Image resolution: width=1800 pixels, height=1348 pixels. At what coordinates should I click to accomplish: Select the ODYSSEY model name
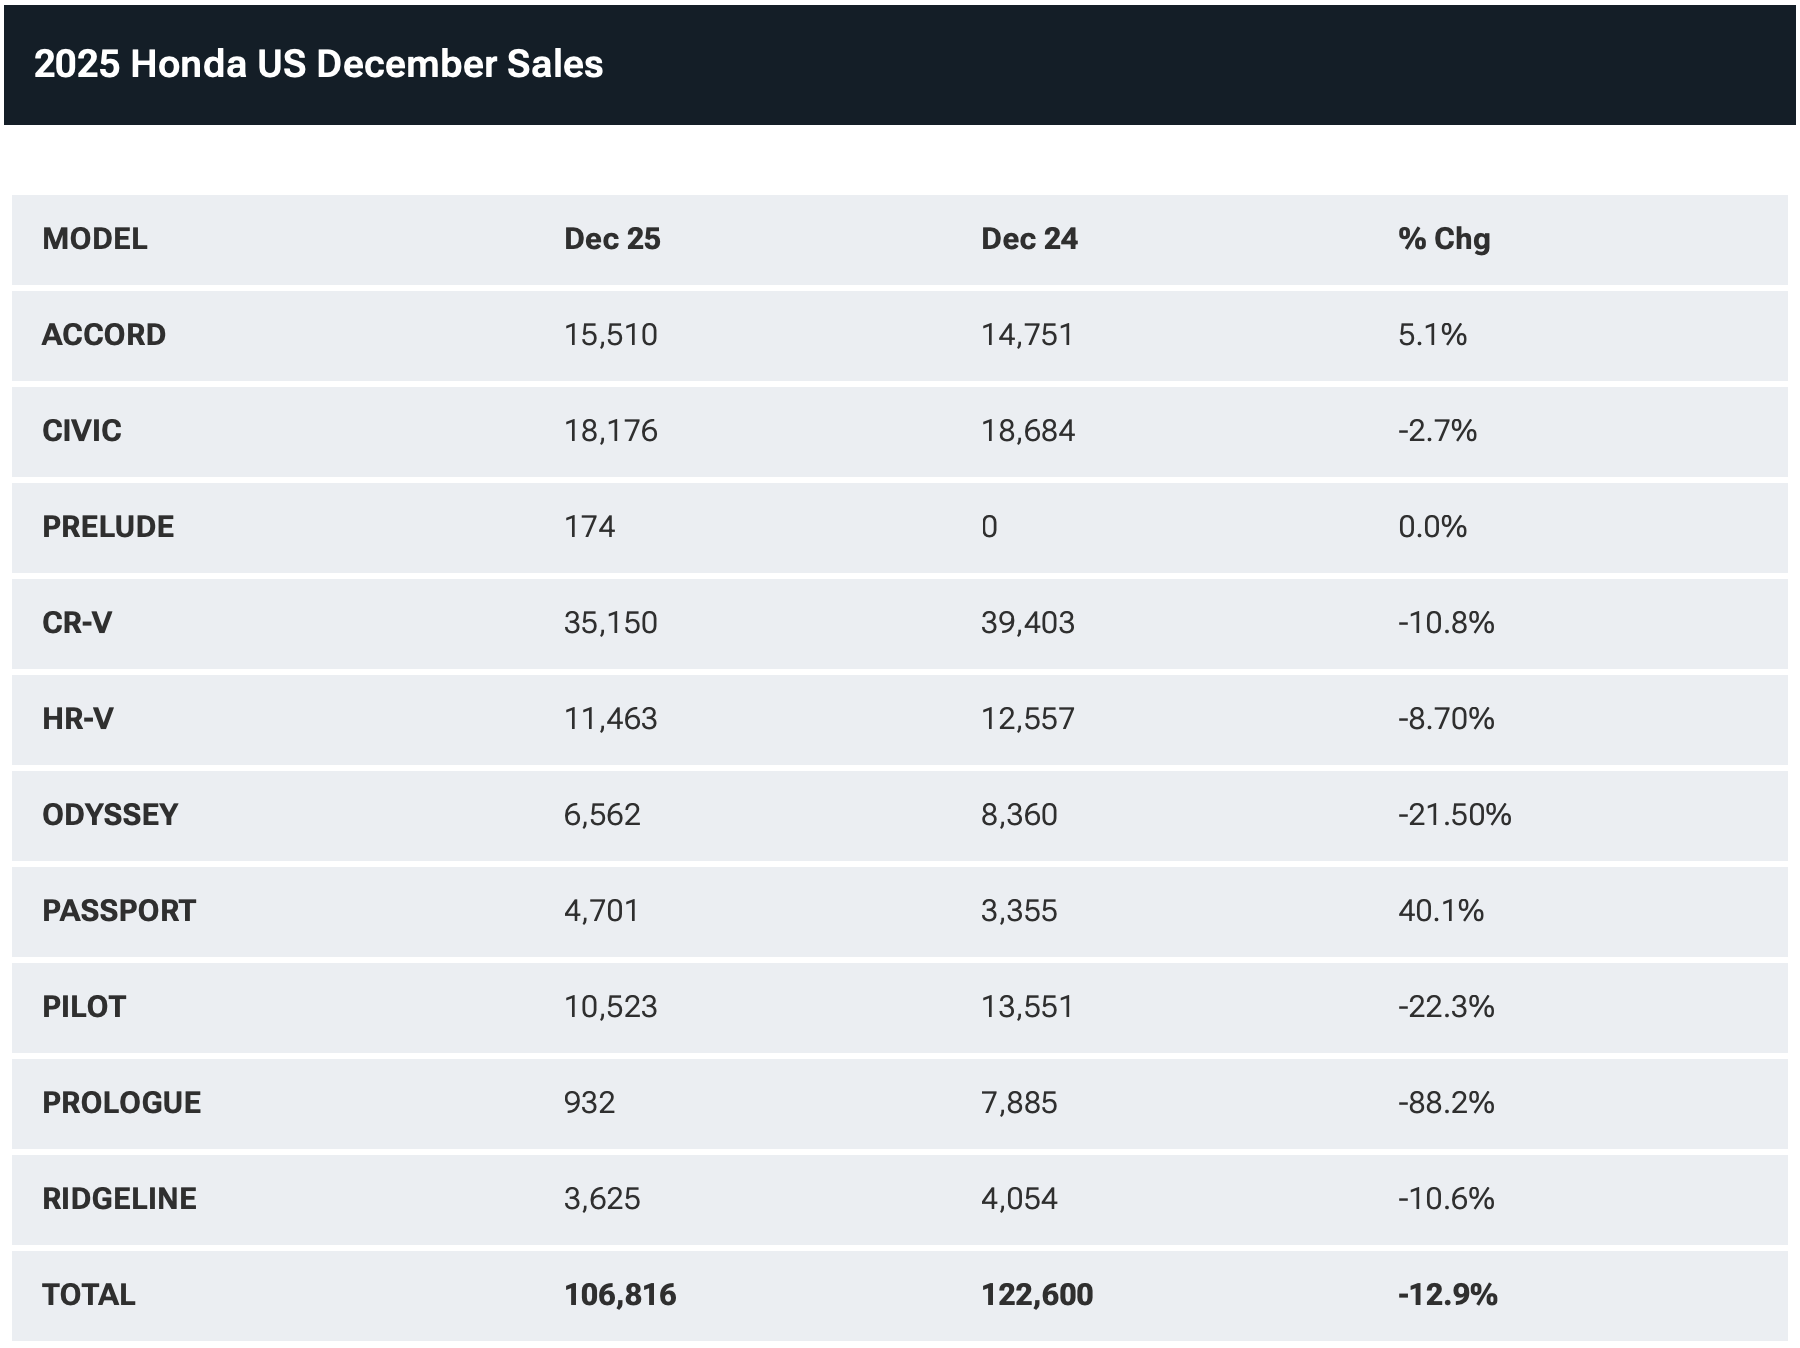tap(110, 815)
